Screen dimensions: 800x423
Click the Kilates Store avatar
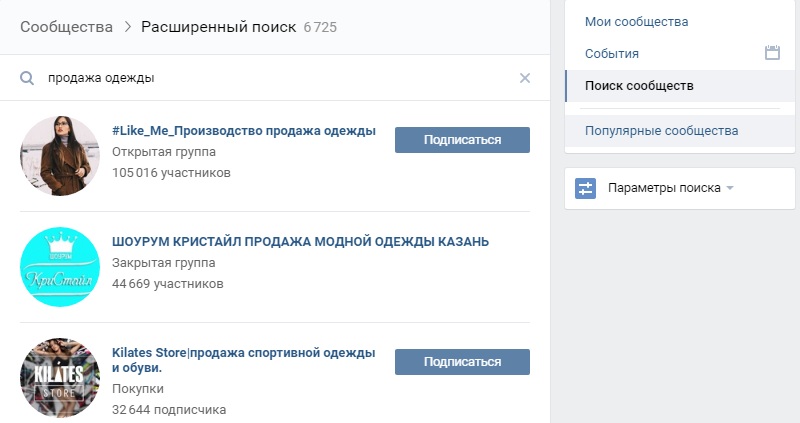[60, 378]
